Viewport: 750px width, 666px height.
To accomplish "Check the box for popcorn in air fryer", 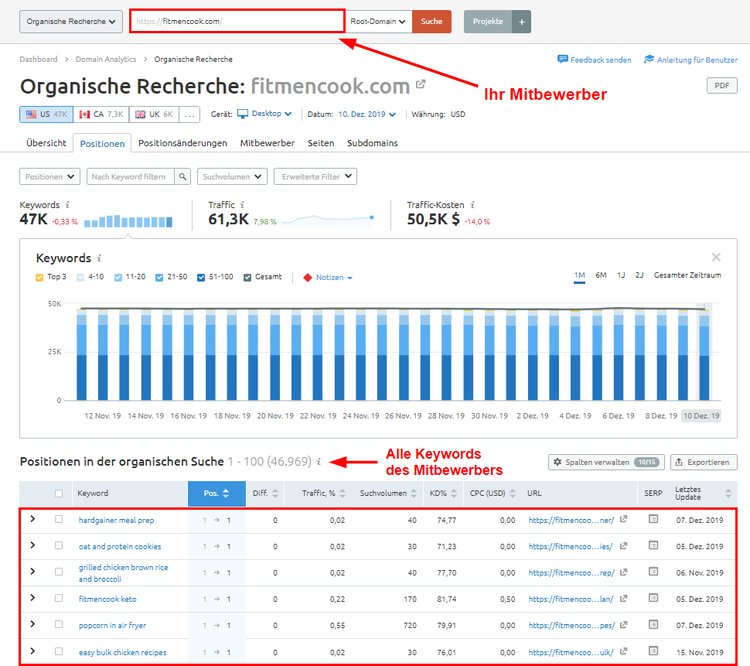I will tap(59, 624).
